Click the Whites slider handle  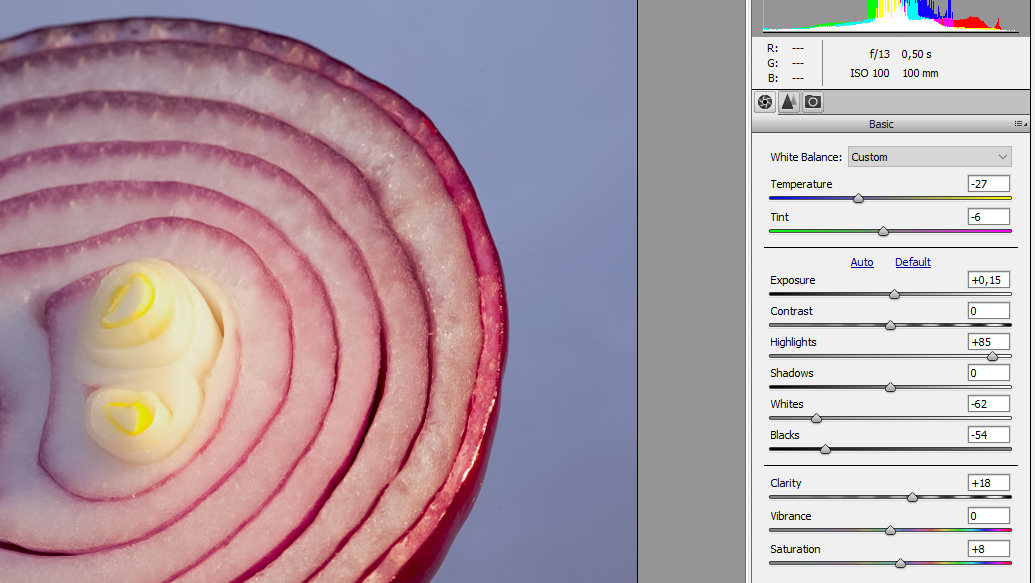[817, 419]
